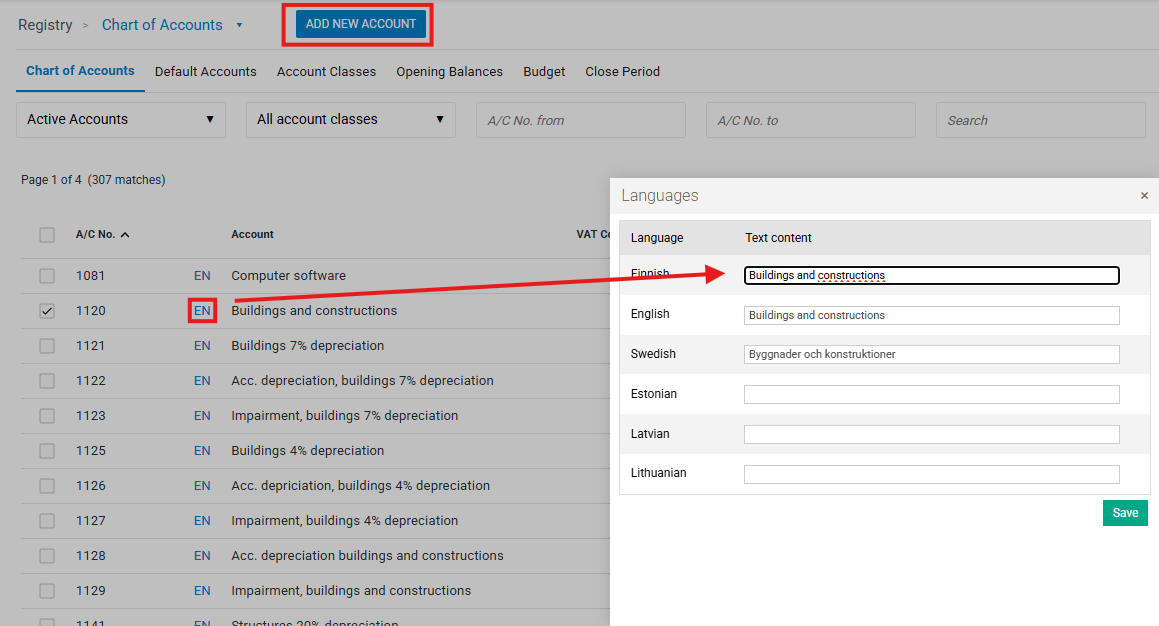Image resolution: width=1159 pixels, height=626 pixels.
Task: Focus the Estonian text content field
Action: click(931, 395)
